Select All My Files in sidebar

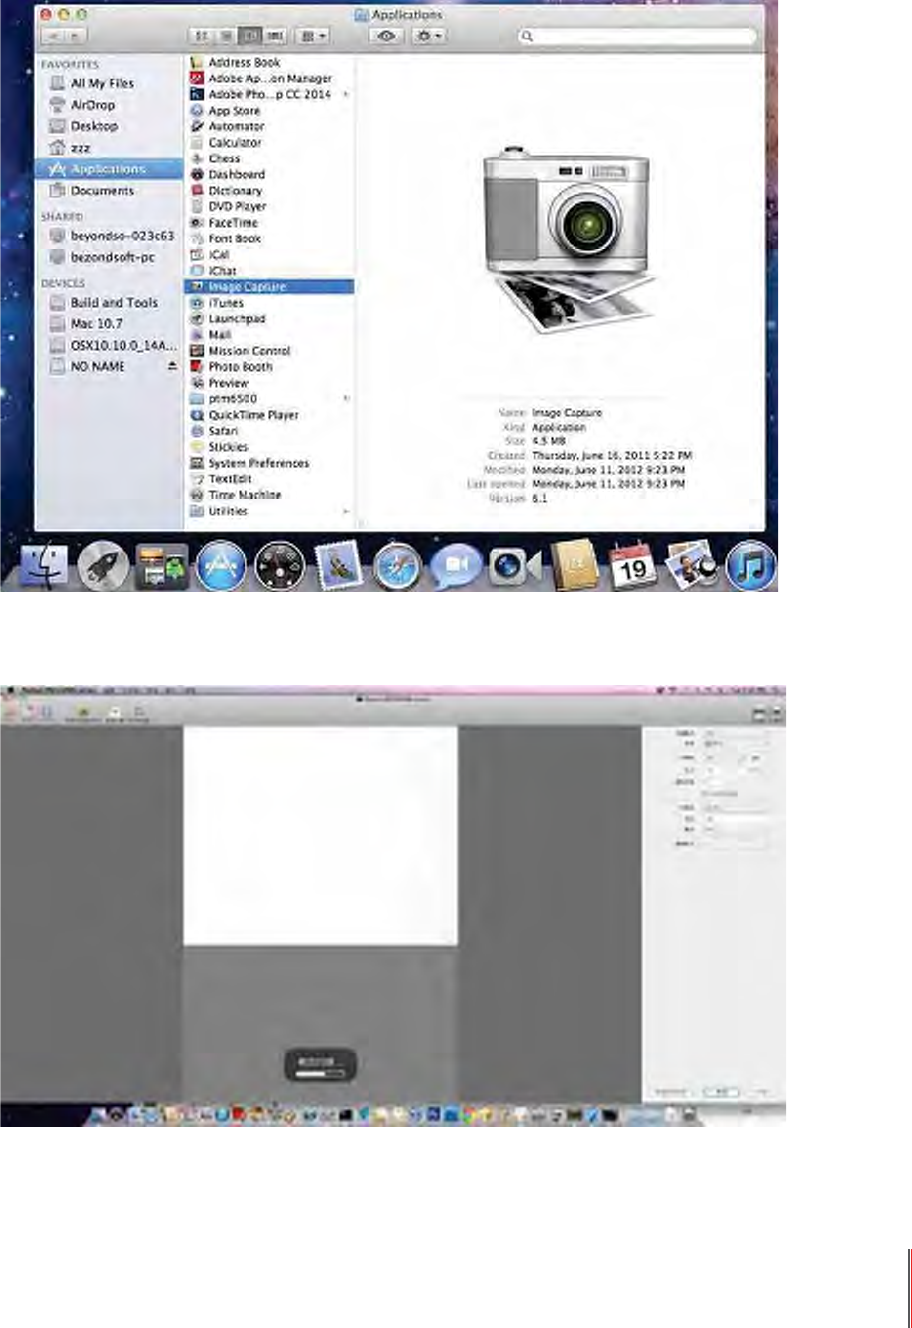click(x=102, y=83)
